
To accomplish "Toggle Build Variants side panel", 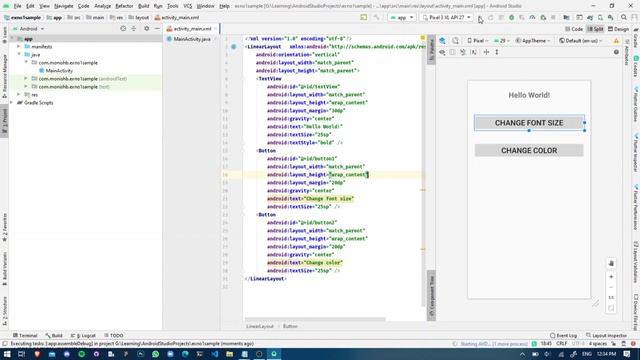I will (4, 268).
